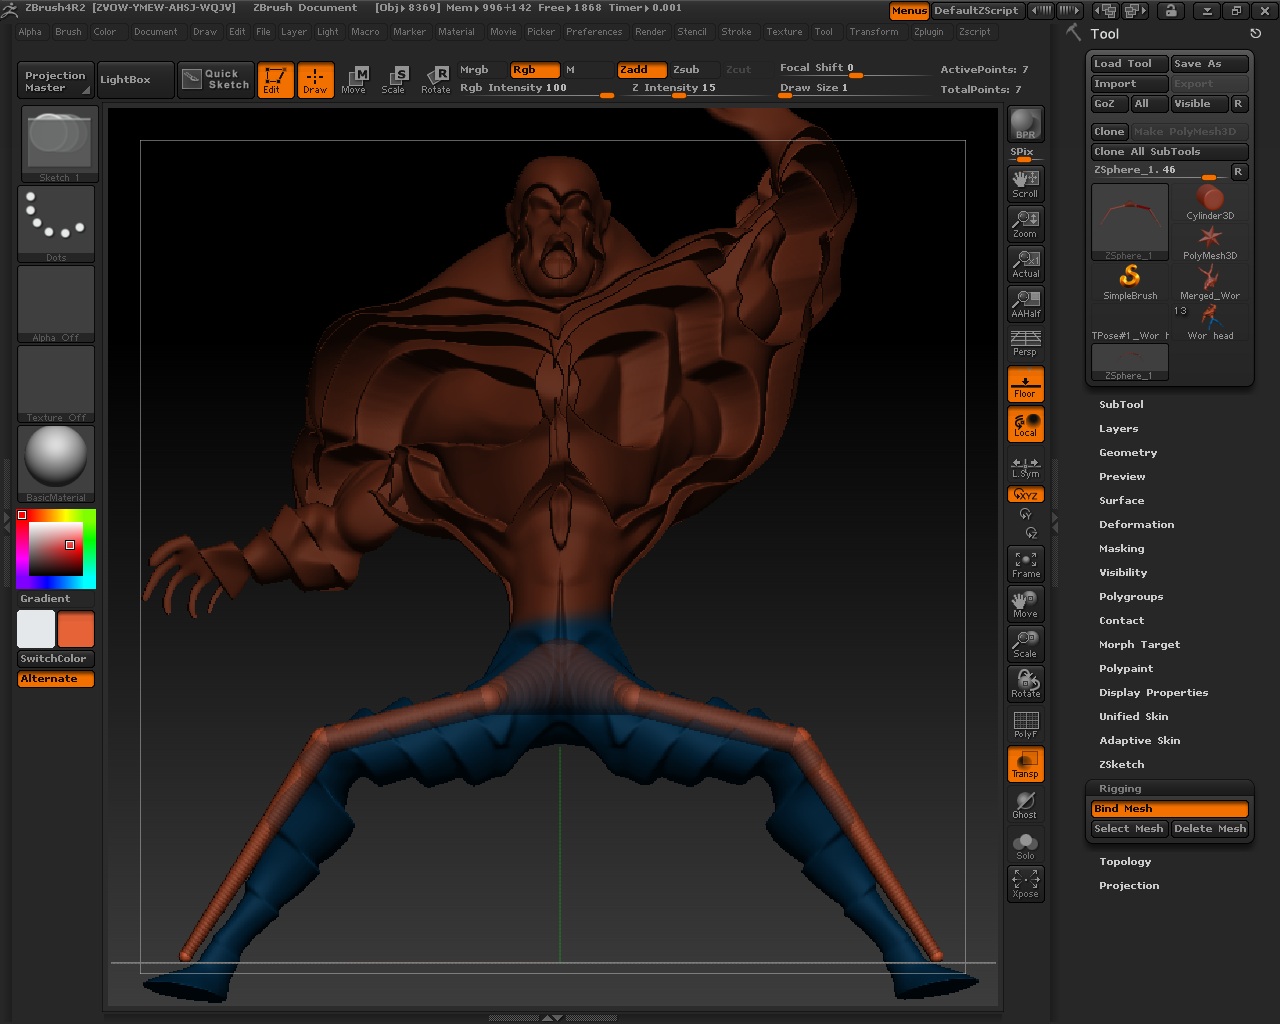
Task: Select the PolyF wireframe display icon
Action: pos(1024,723)
